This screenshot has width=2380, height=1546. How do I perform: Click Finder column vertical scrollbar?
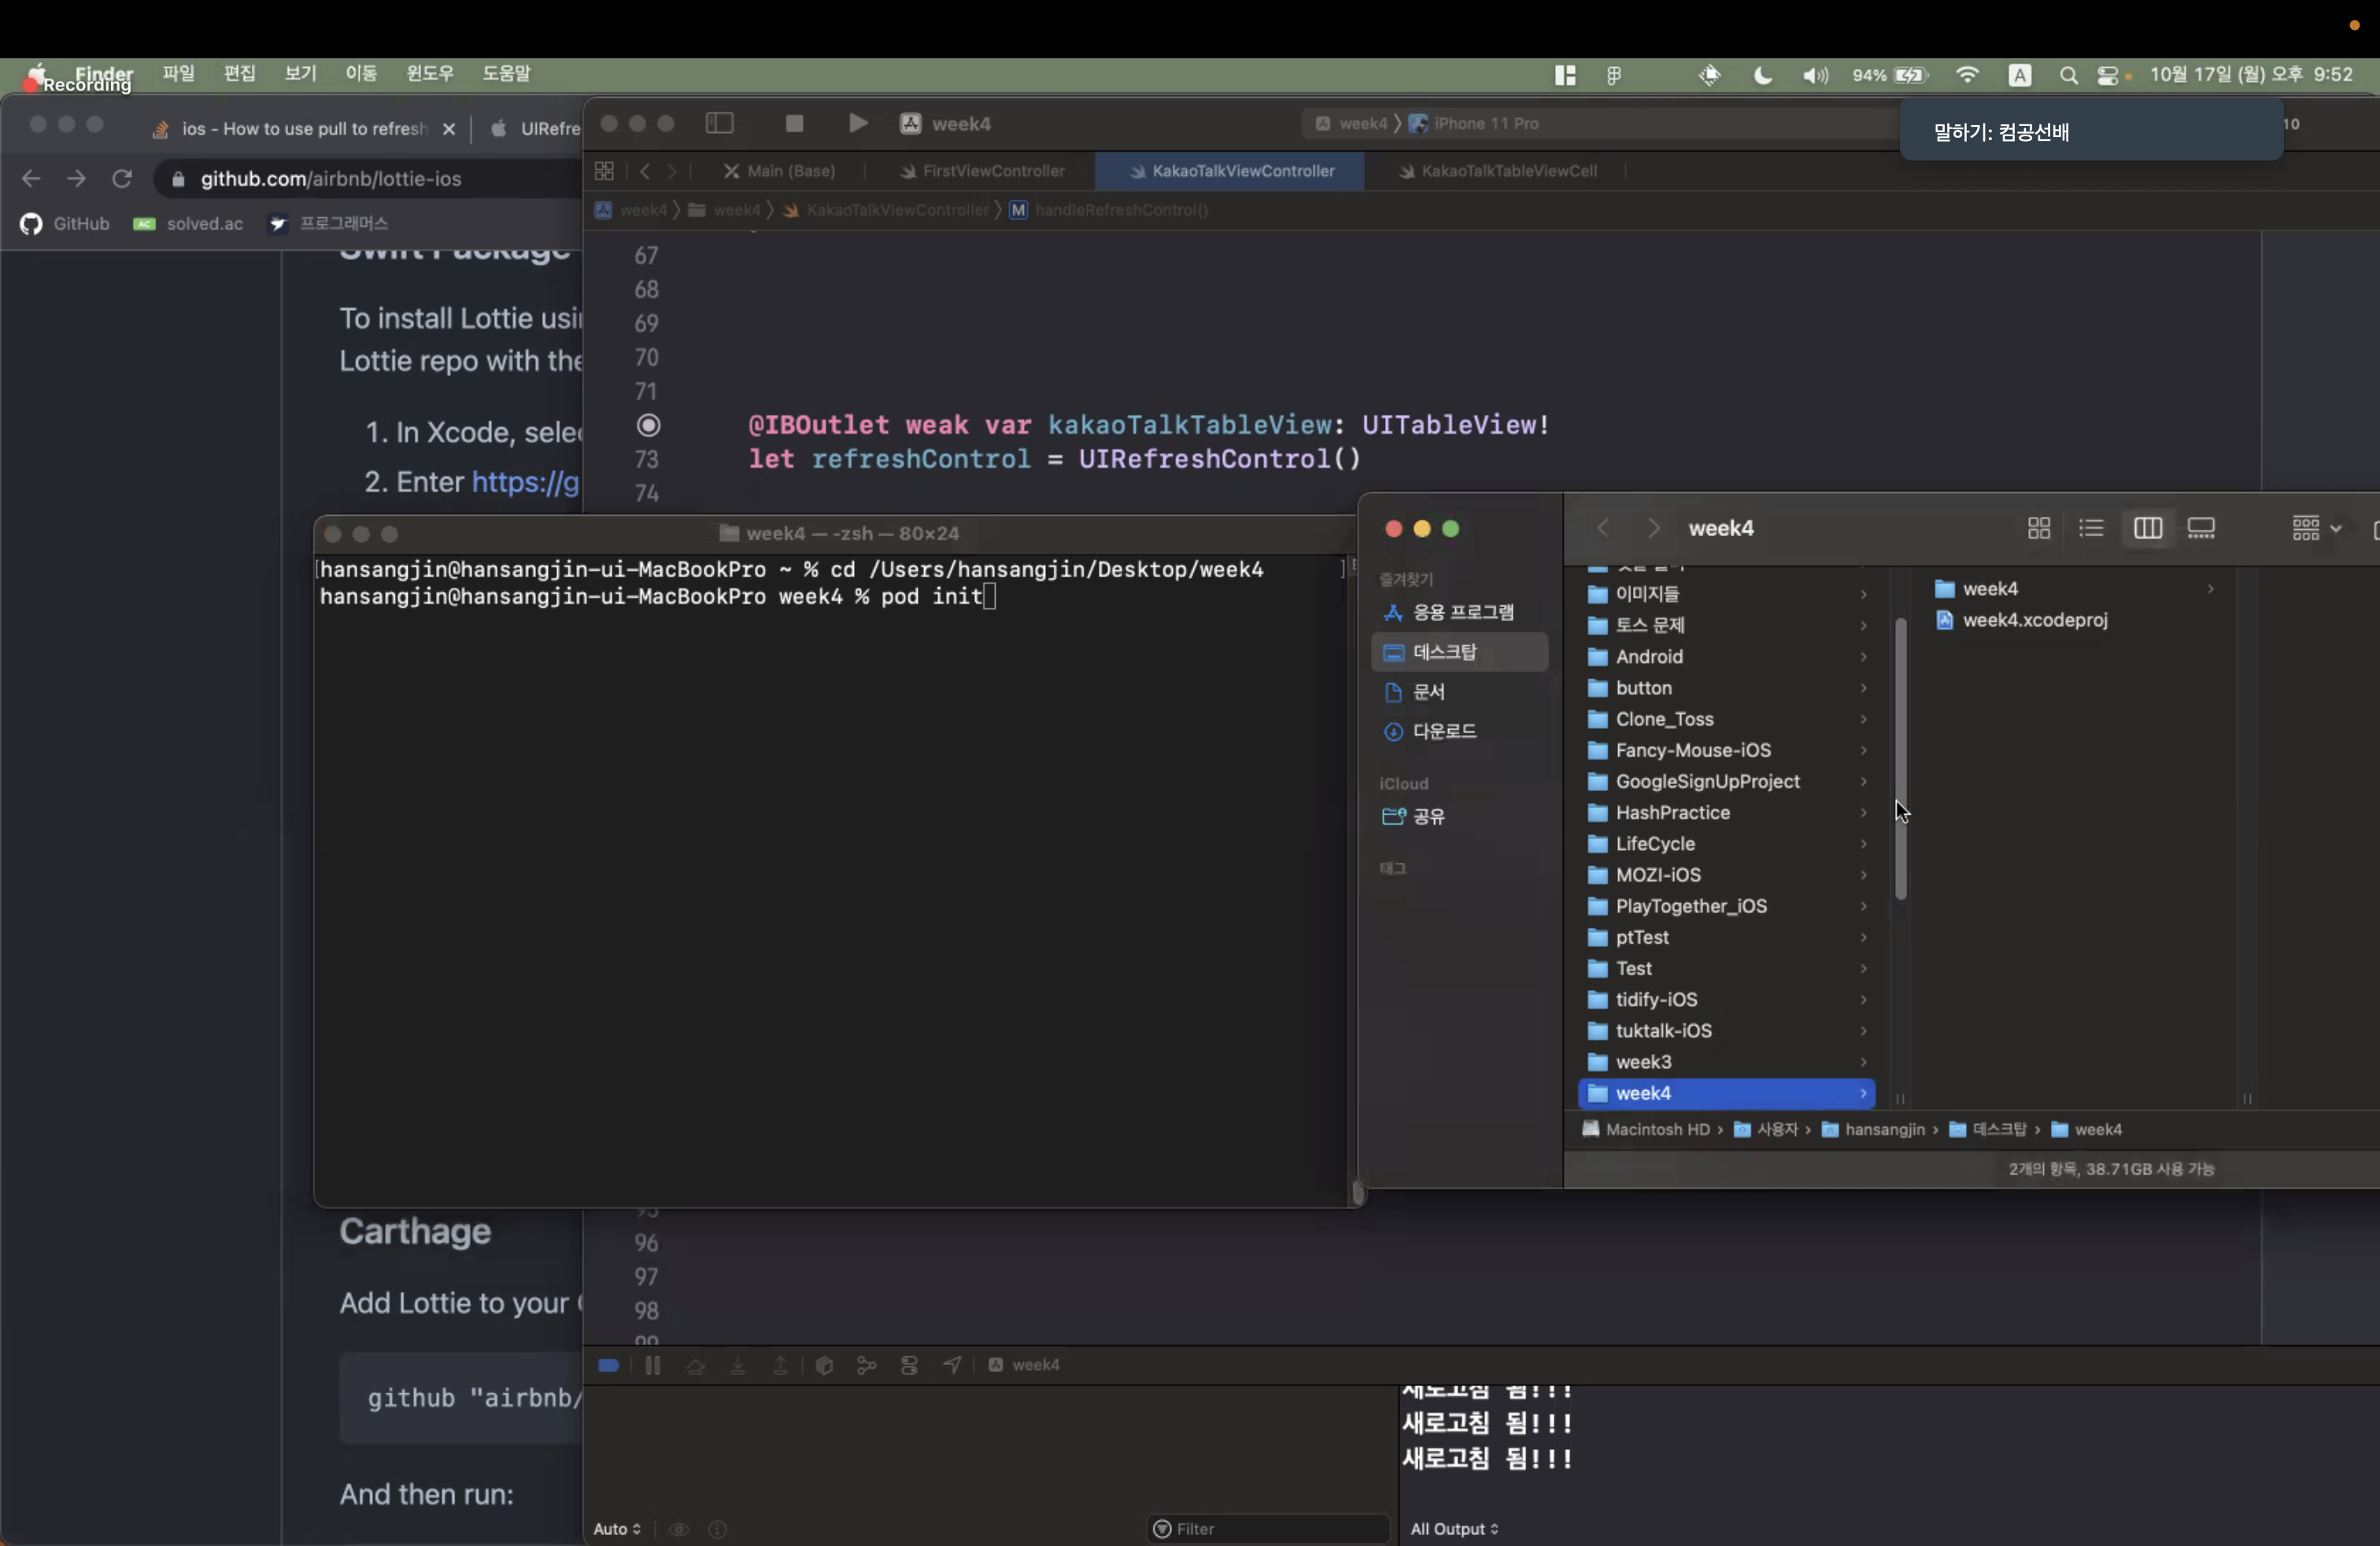(1900, 758)
